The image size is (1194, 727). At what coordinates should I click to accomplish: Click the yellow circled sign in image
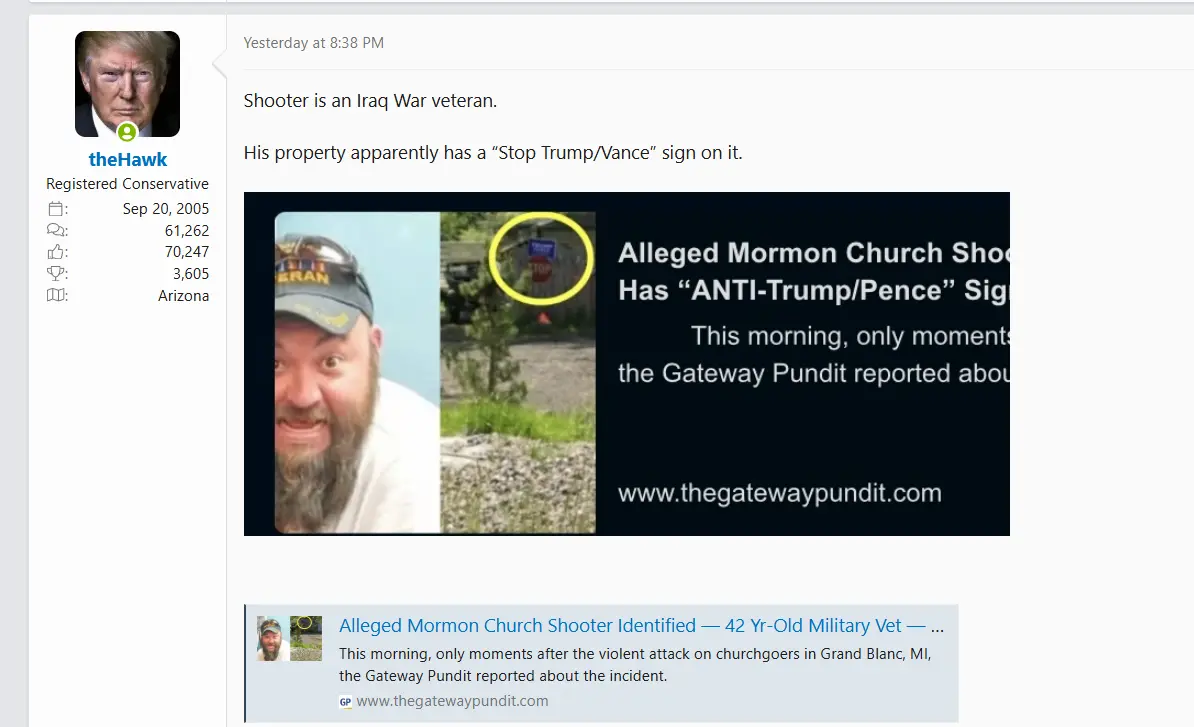point(541,259)
